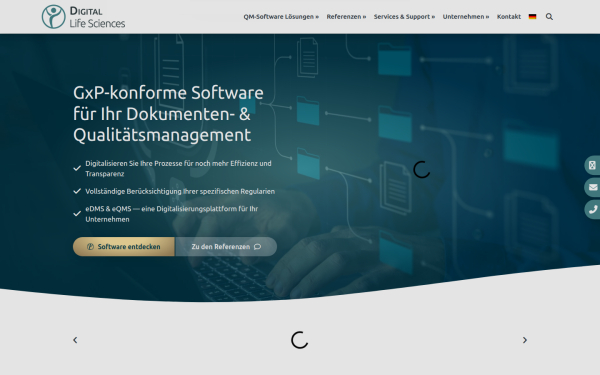This screenshot has height=375, width=600.
Task: Click text 'eDMS & eQMS — eine Digitalisierungsplattform'
Action: pos(161,209)
